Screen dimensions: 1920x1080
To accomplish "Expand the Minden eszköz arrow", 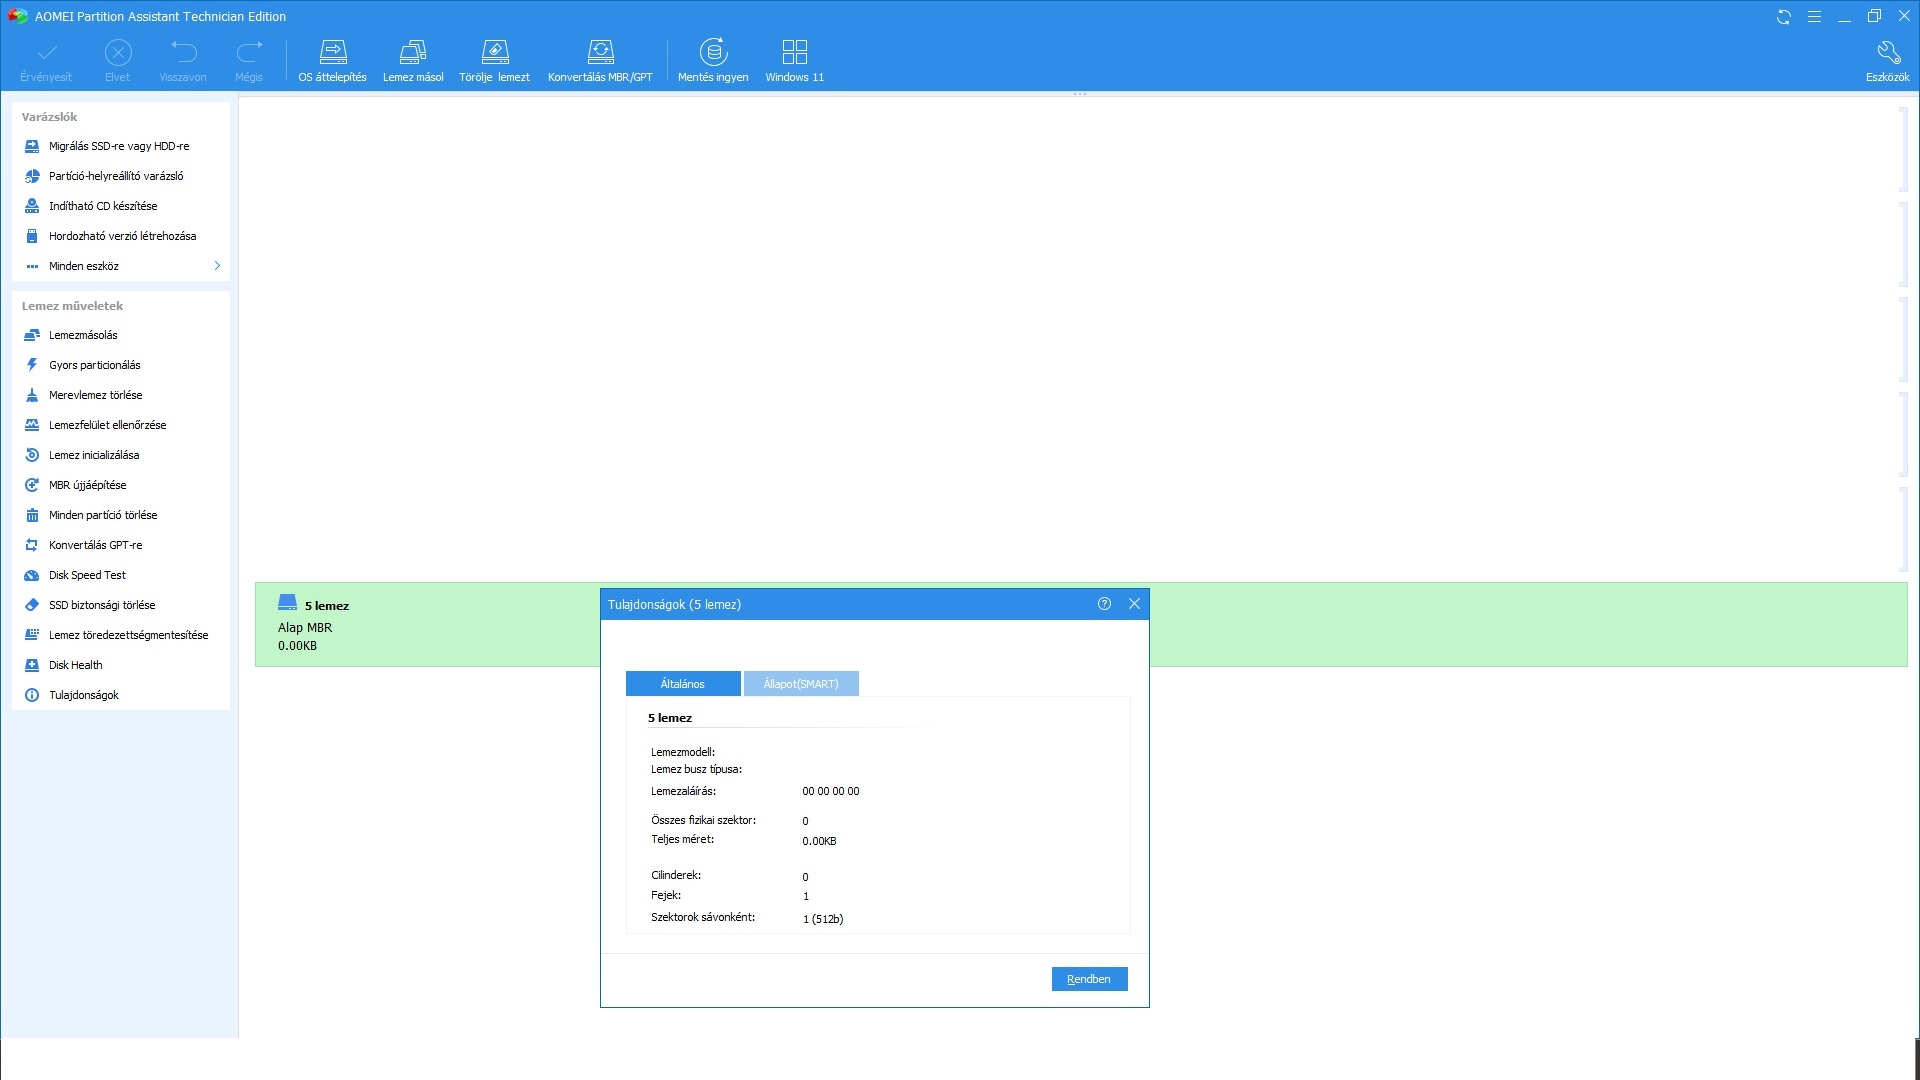I will tap(217, 266).
